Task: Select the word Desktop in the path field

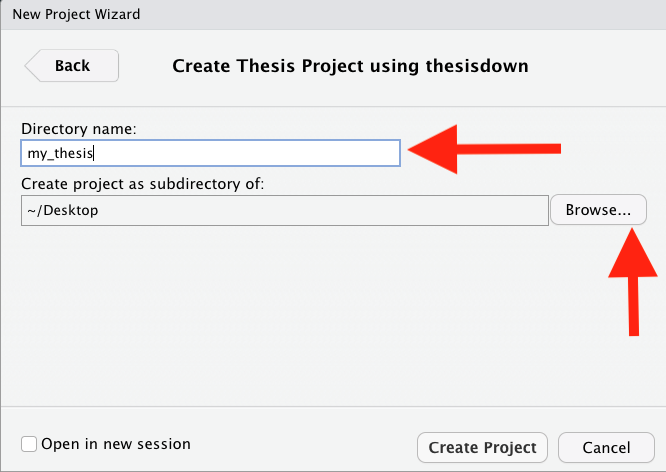Action: click(x=71, y=210)
